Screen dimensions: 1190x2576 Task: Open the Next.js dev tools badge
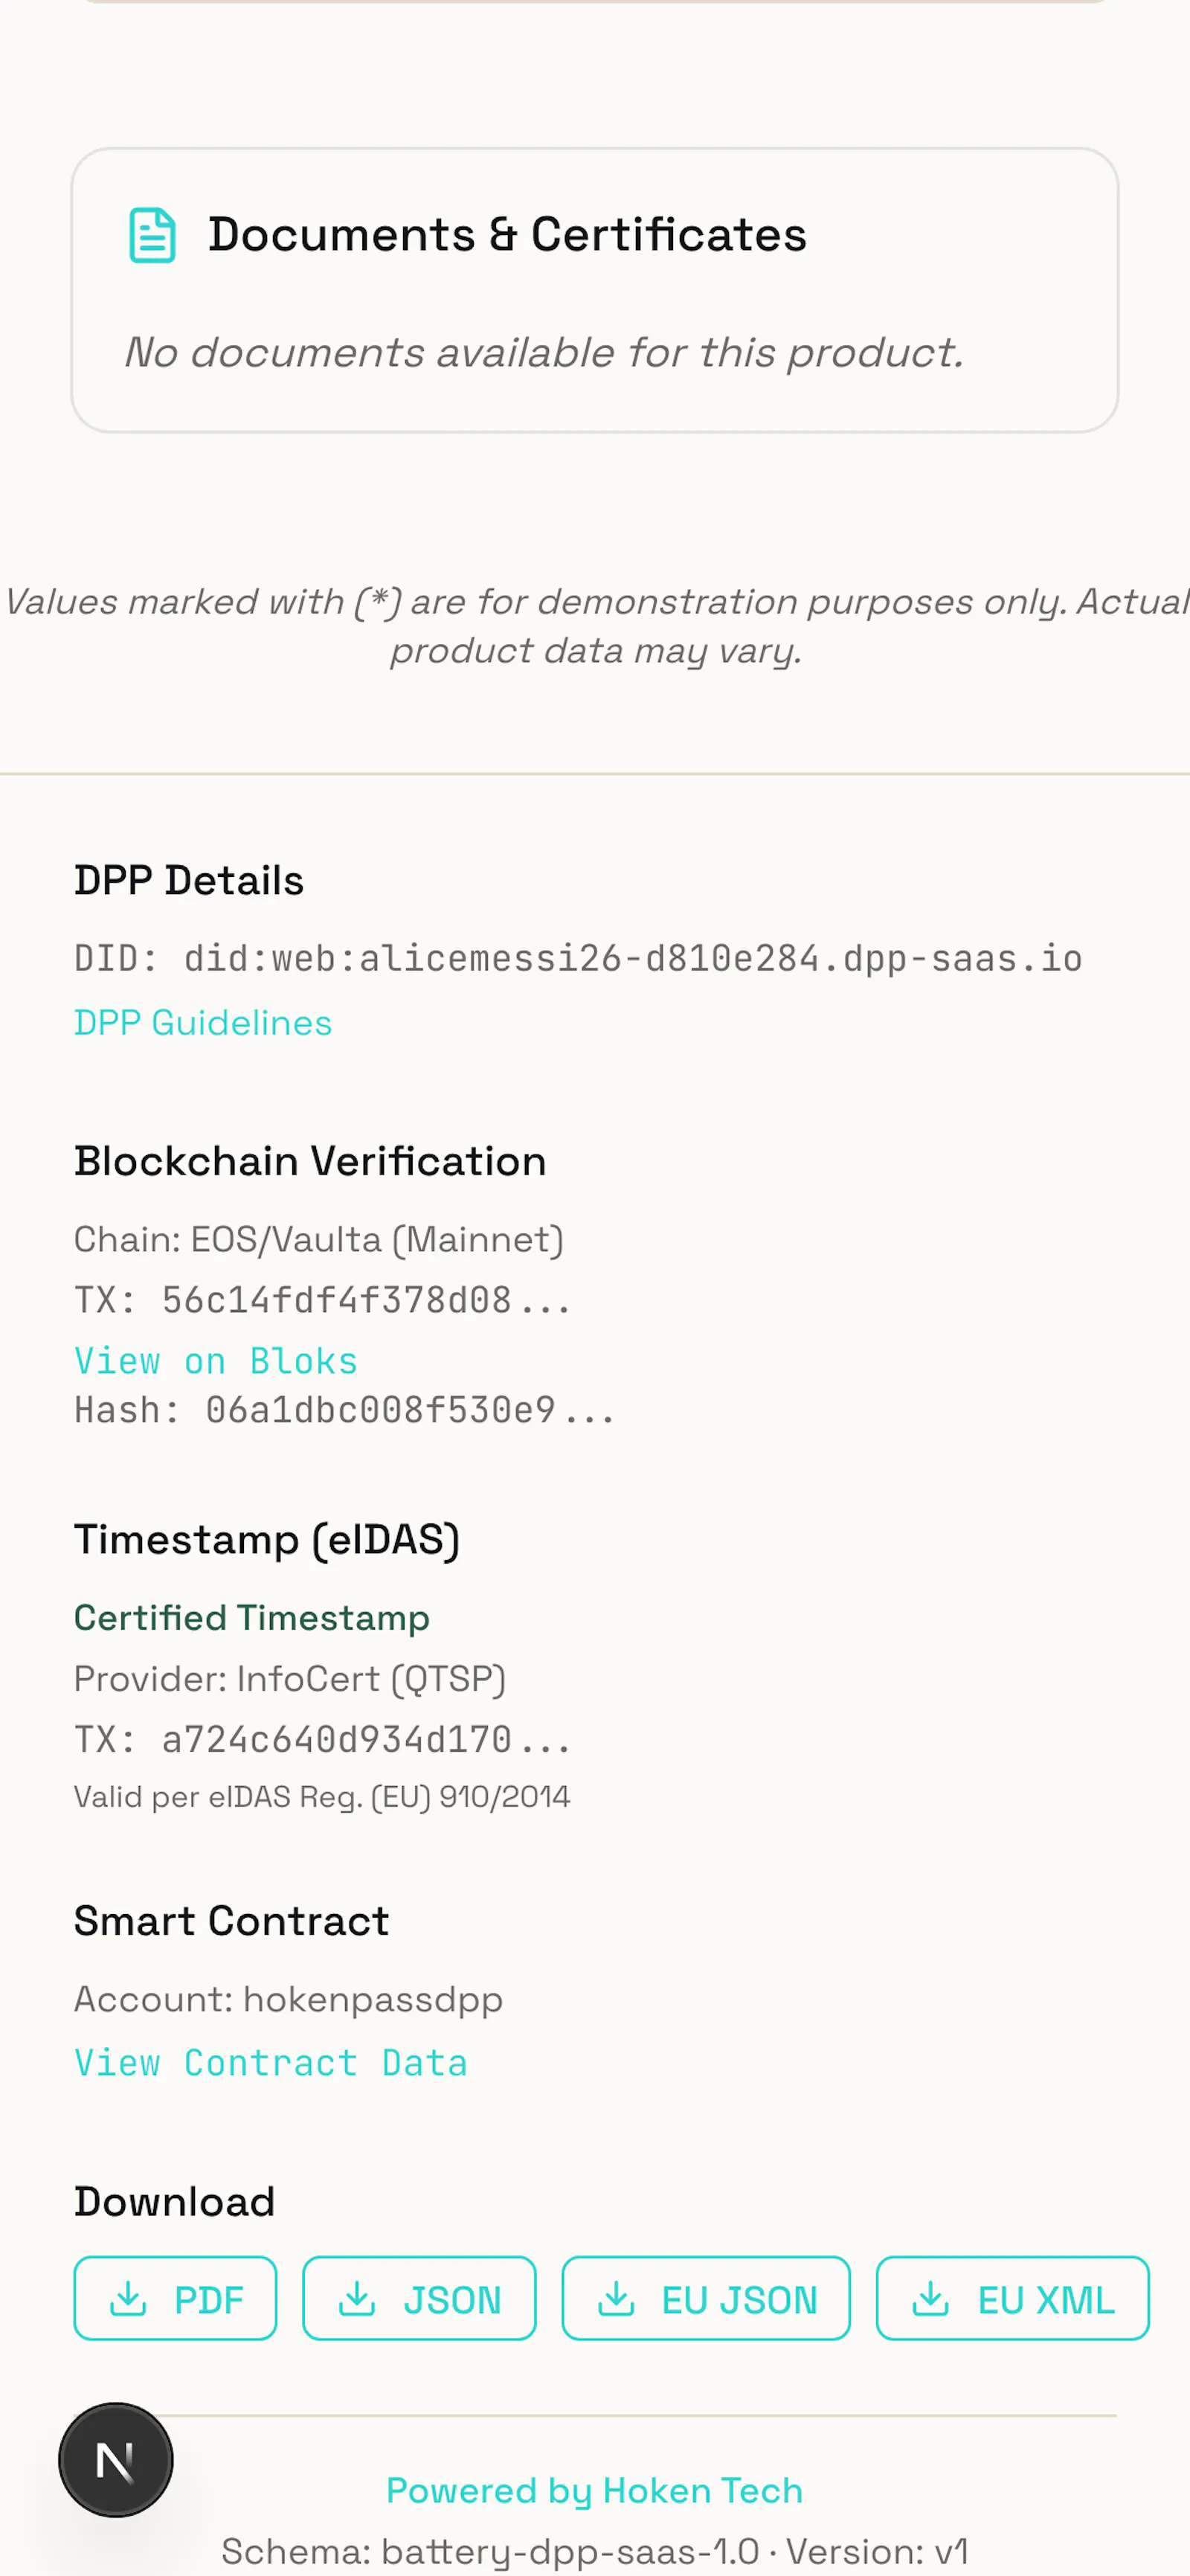pos(116,2460)
